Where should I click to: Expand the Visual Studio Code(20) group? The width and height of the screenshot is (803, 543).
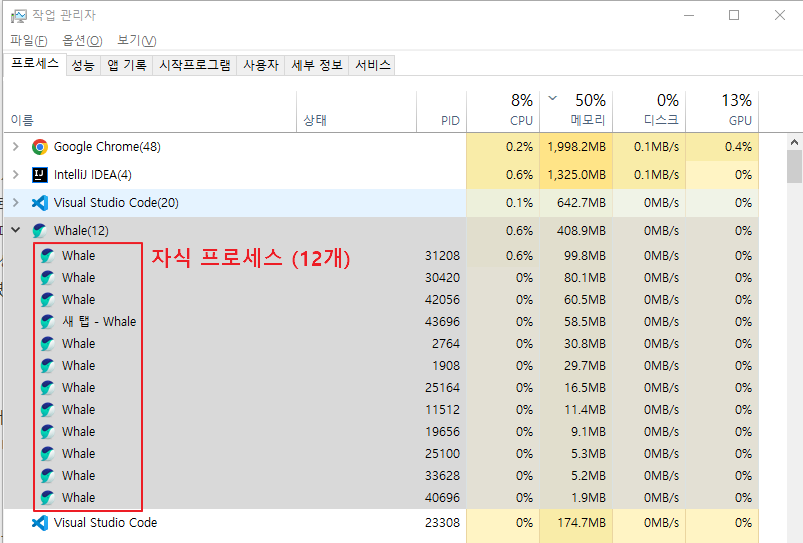click(15, 203)
